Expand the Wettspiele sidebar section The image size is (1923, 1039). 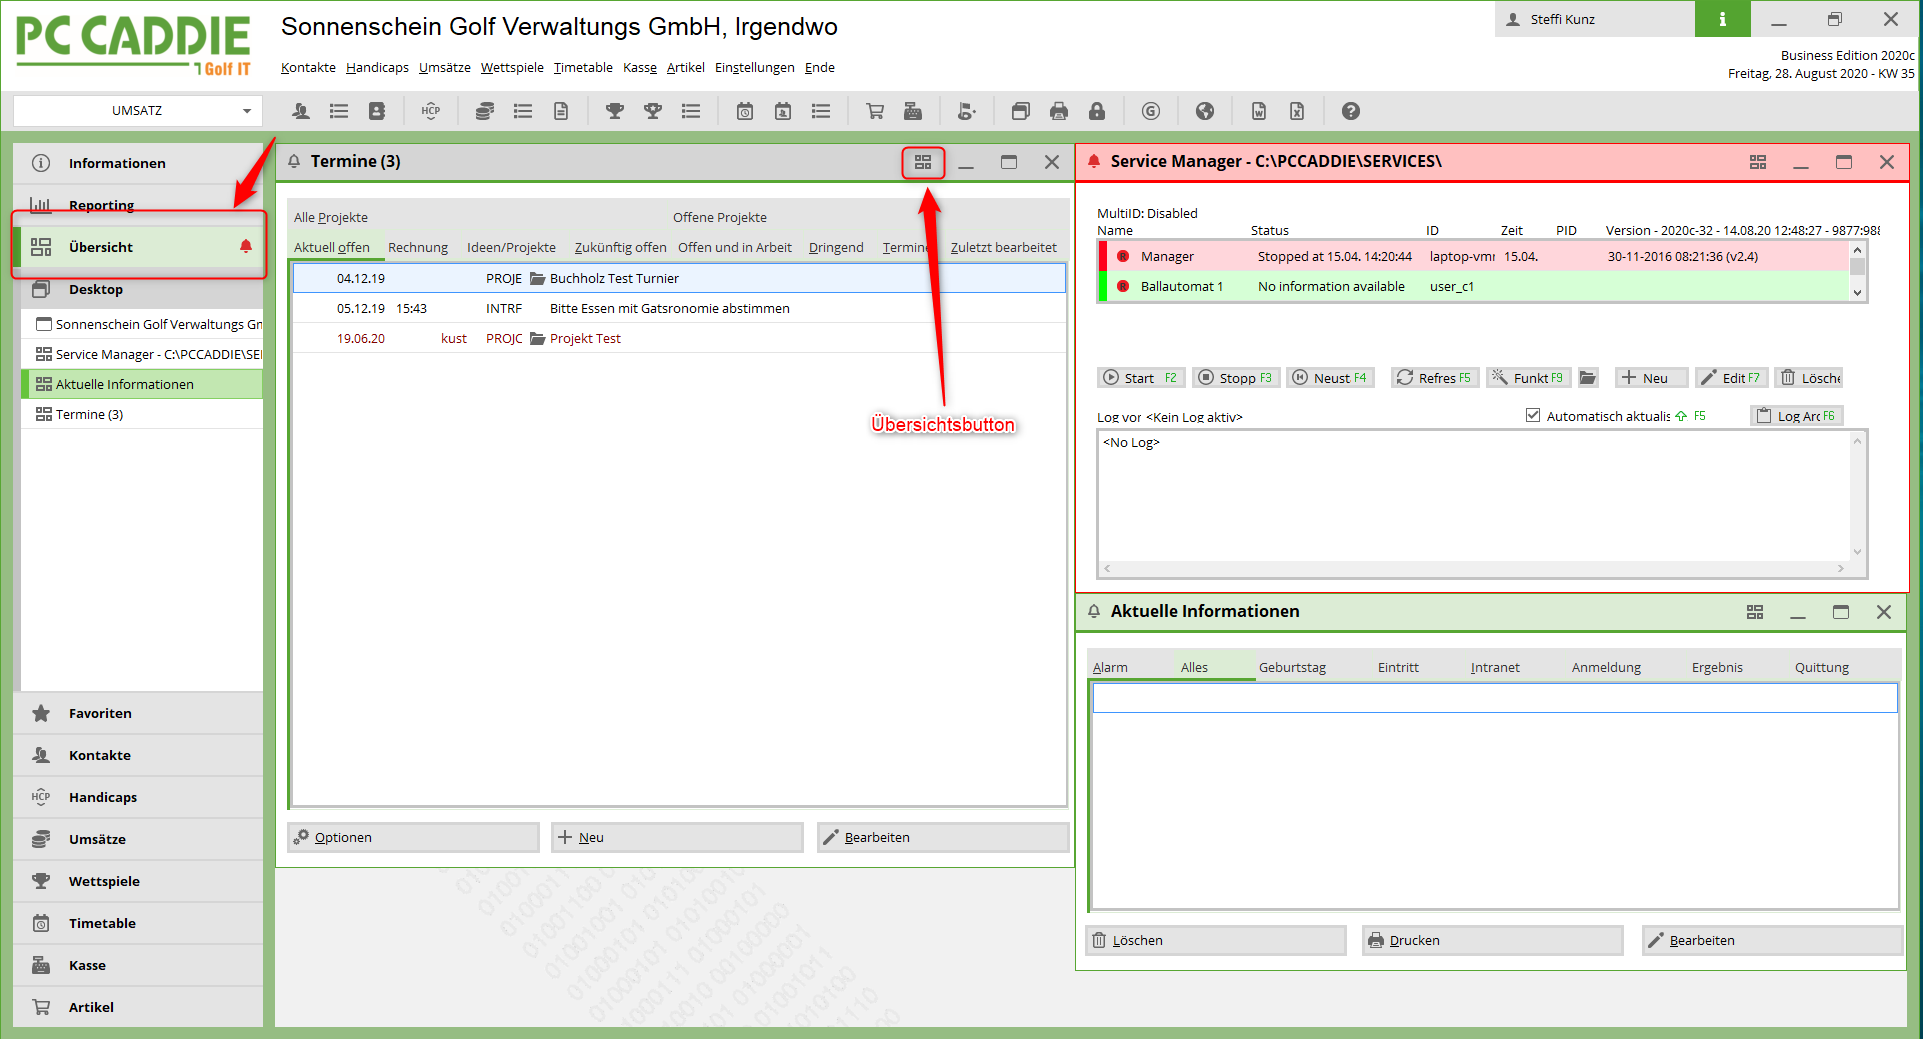coord(138,881)
